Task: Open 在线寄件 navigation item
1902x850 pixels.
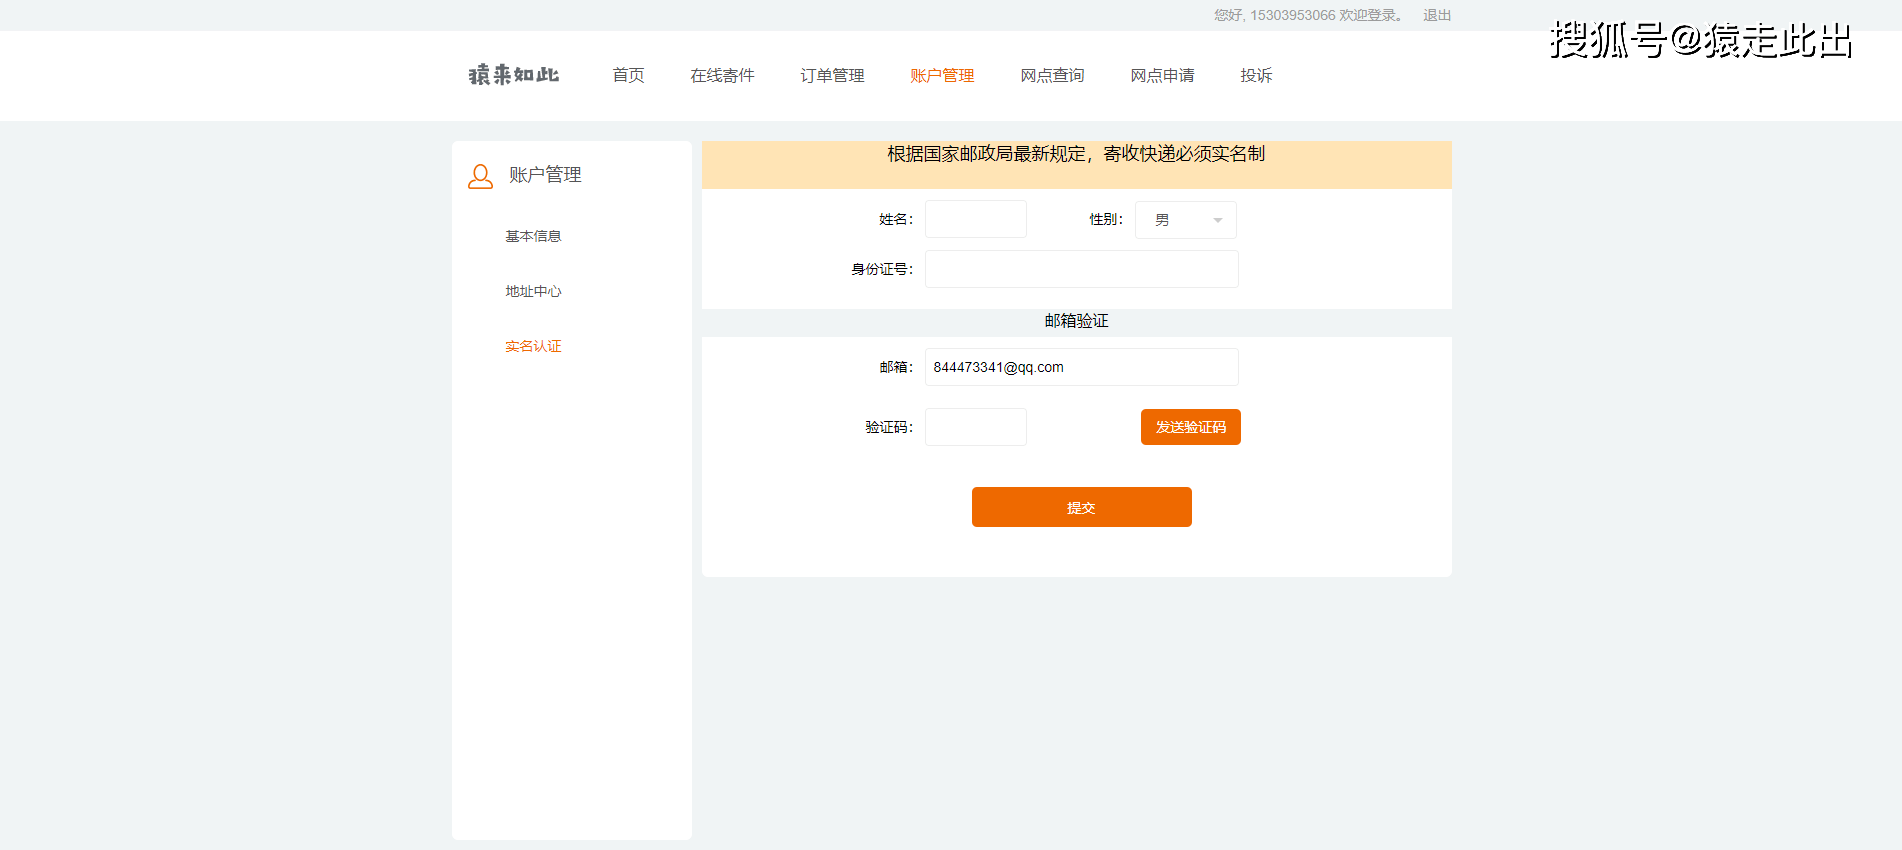Action: [722, 76]
